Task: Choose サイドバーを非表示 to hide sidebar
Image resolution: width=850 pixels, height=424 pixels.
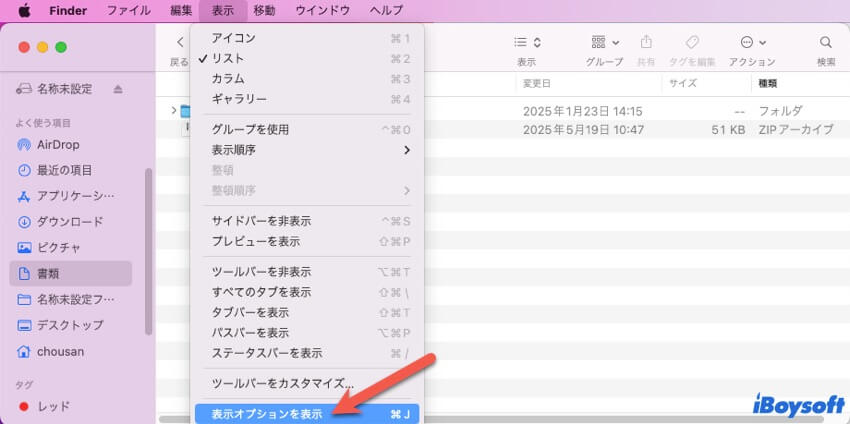Action: tap(261, 221)
